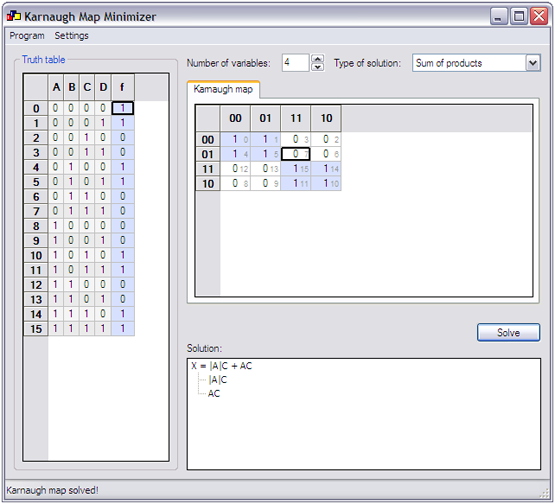Toggle Karnaugh map cell number 10
This screenshot has height=504, width=555.
(326, 183)
